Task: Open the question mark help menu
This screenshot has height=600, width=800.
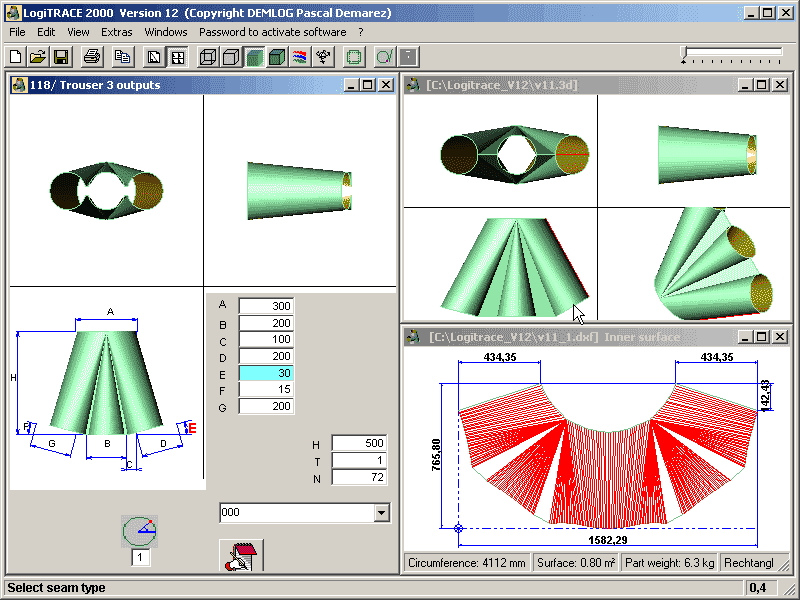Action: [x=361, y=32]
